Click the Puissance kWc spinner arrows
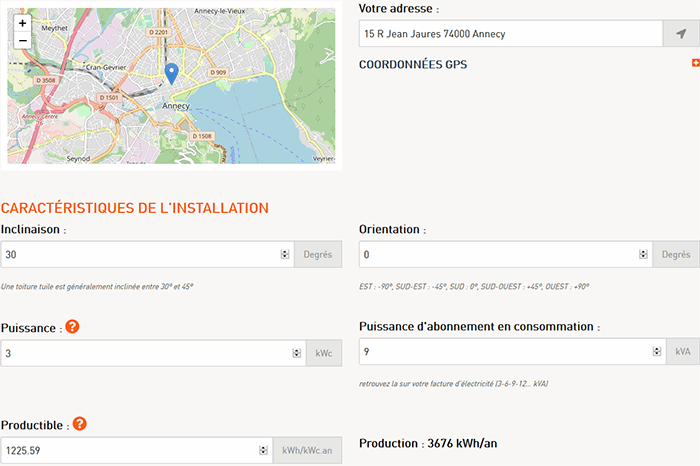Screen dimensions: 700x466 [x=296, y=353]
